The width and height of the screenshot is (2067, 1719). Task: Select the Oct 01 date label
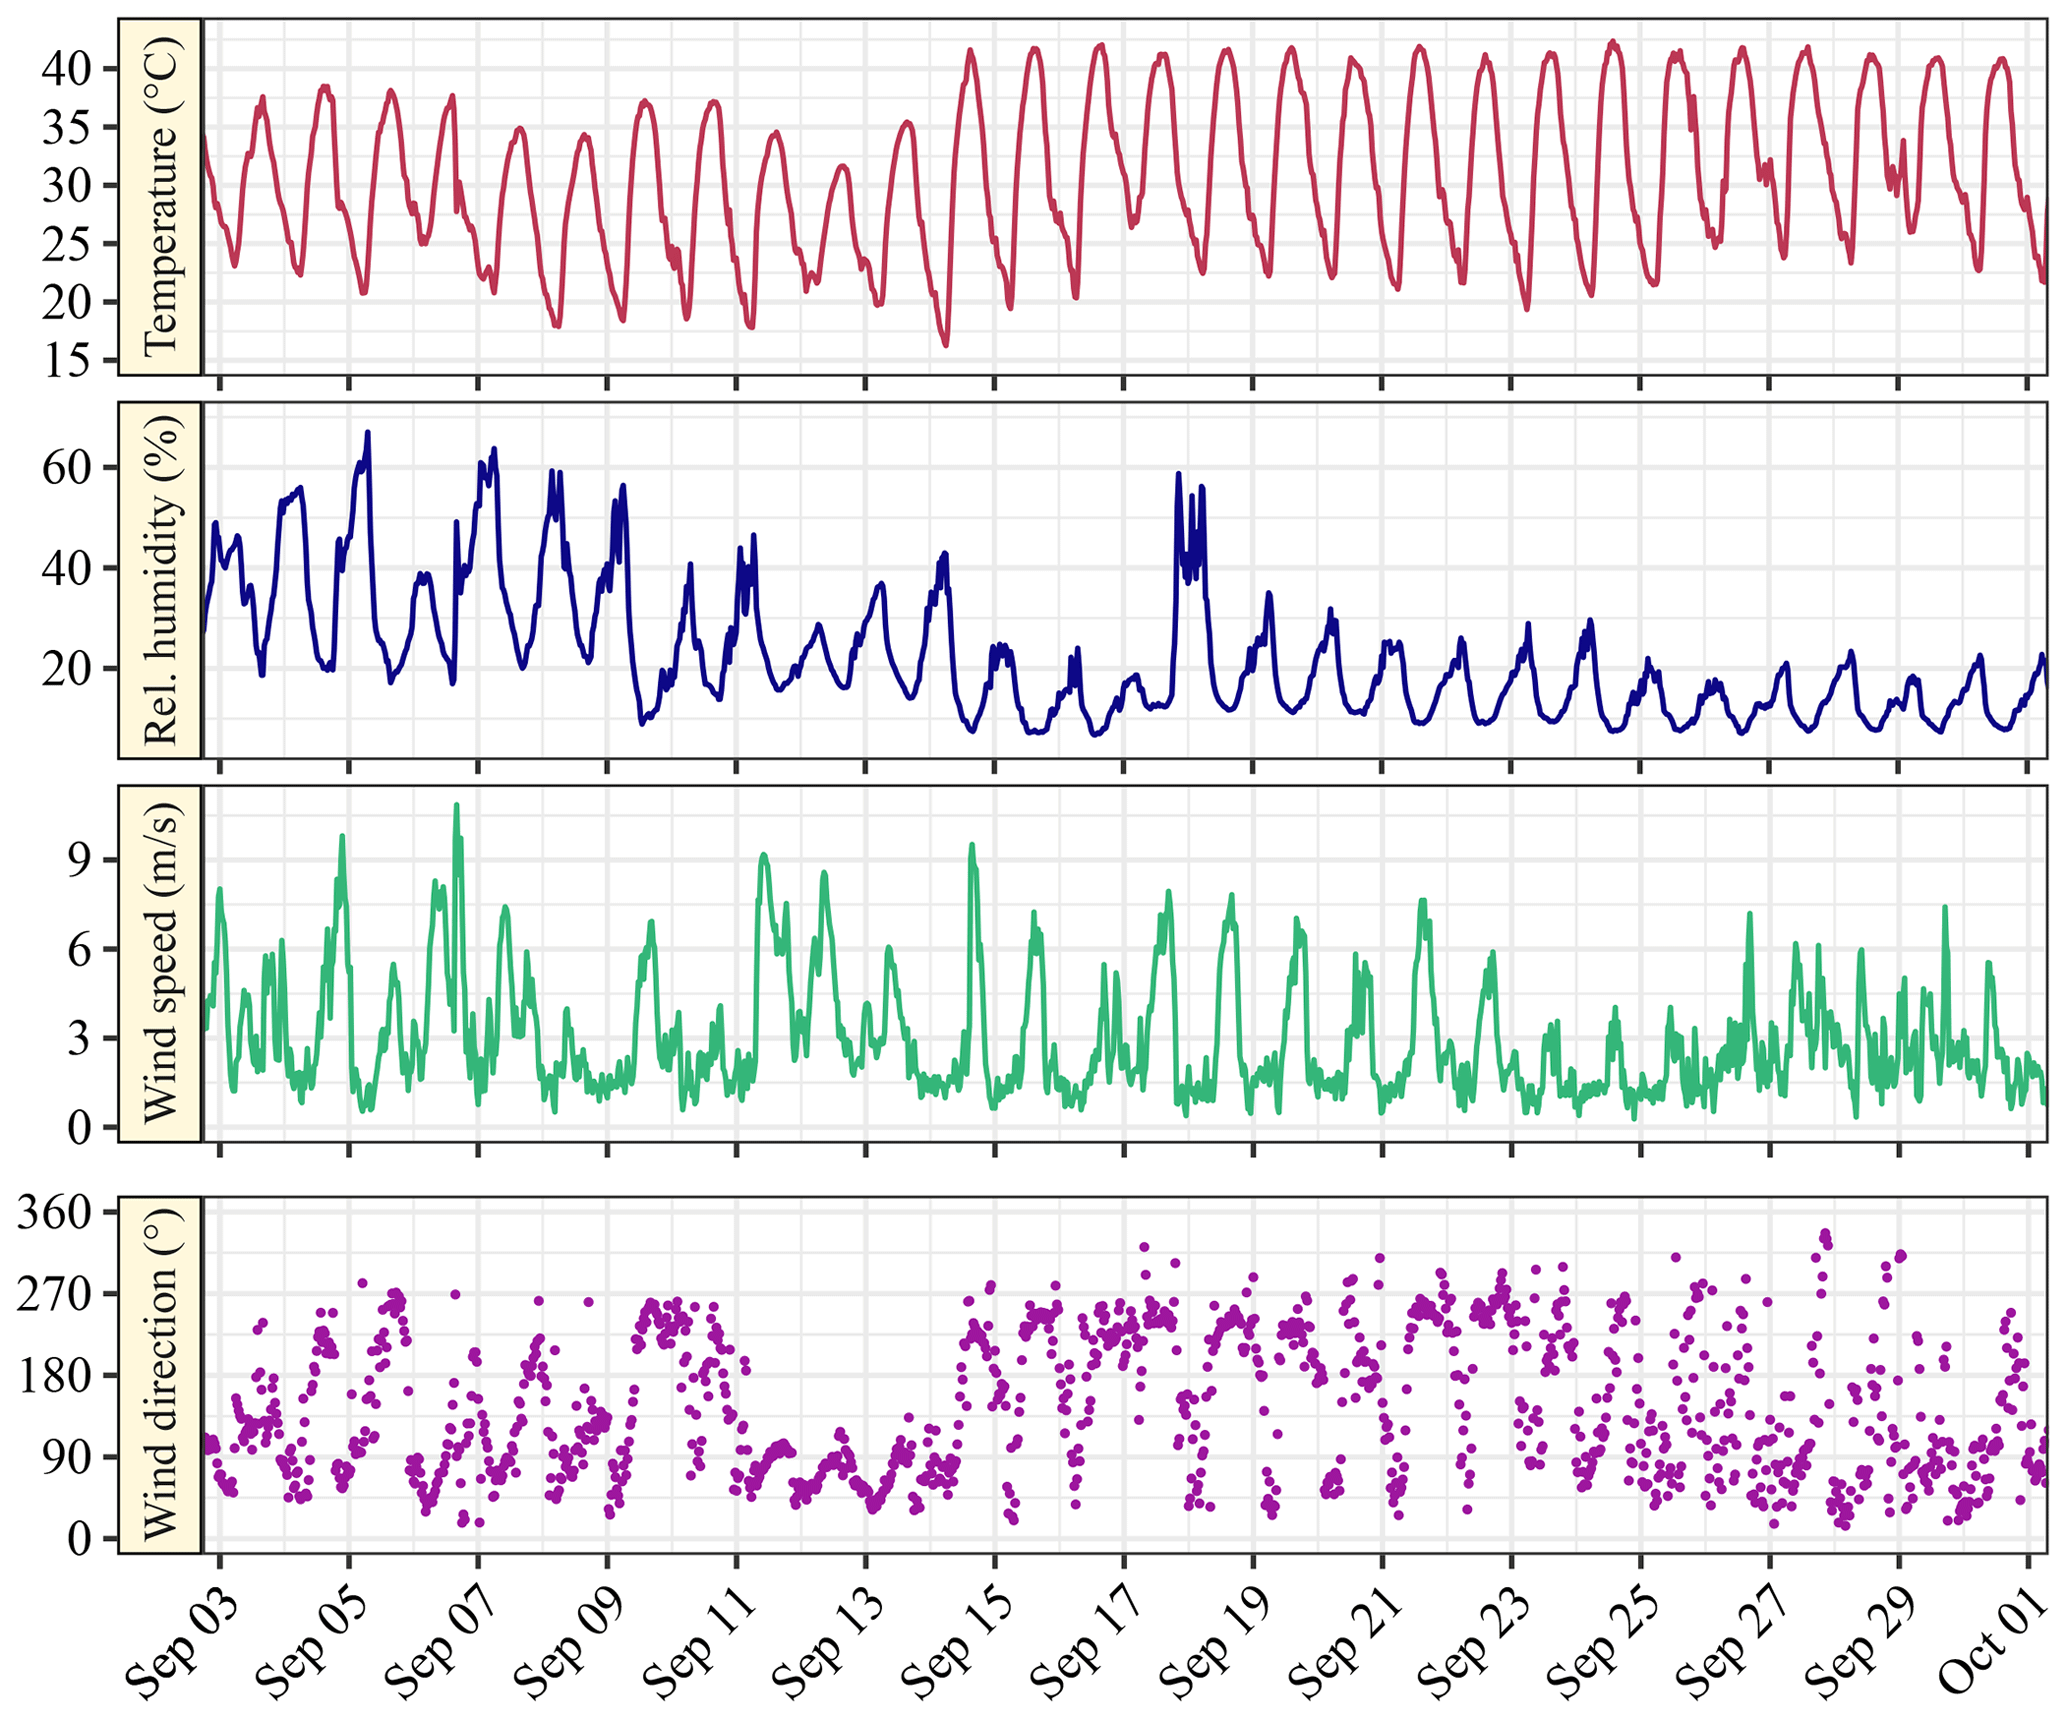[1990, 1642]
